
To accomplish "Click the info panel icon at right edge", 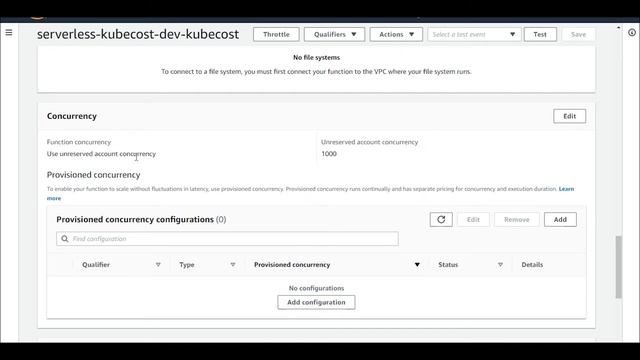I will coord(631,33).
